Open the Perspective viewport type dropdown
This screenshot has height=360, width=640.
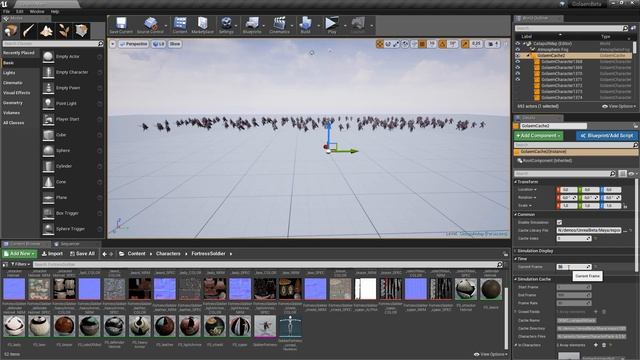point(133,44)
